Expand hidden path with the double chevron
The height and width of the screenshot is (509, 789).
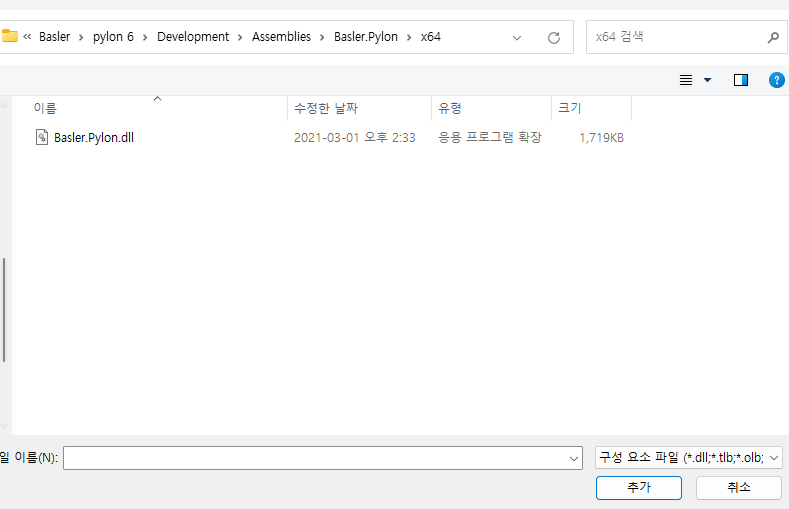27,37
